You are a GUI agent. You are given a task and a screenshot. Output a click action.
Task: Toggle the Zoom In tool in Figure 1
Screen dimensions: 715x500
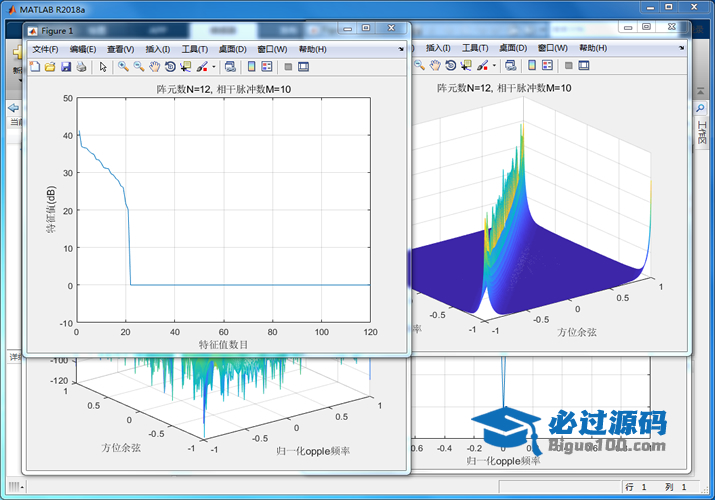pyautogui.click(x=123, y=67)
